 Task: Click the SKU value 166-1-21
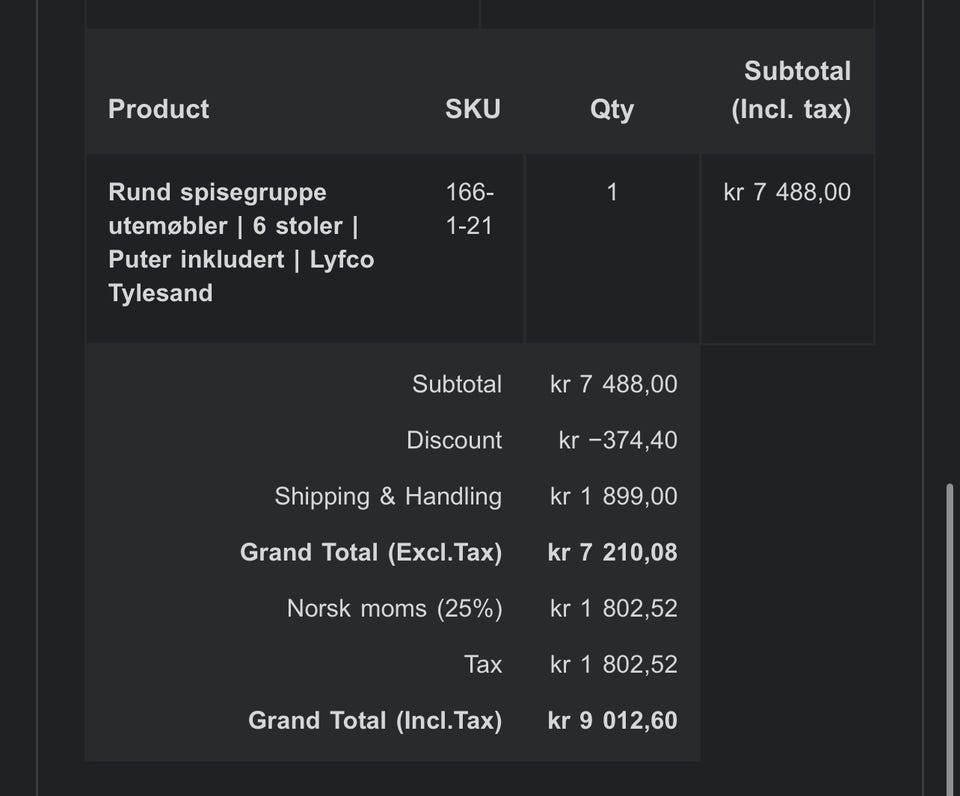tap(469, 208)
